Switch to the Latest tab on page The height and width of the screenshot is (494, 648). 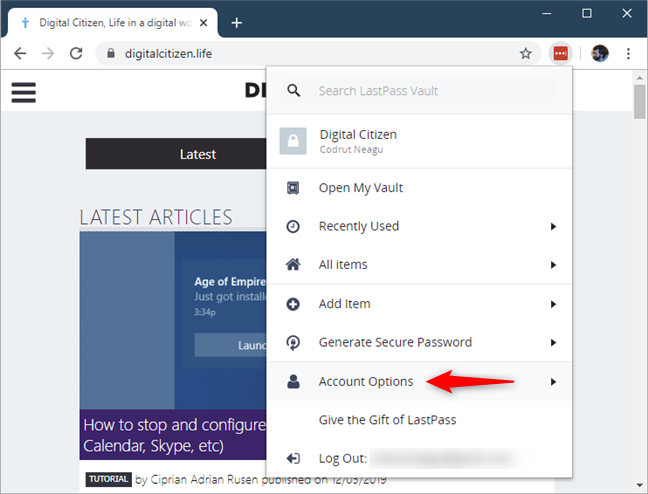click(176, 154)
